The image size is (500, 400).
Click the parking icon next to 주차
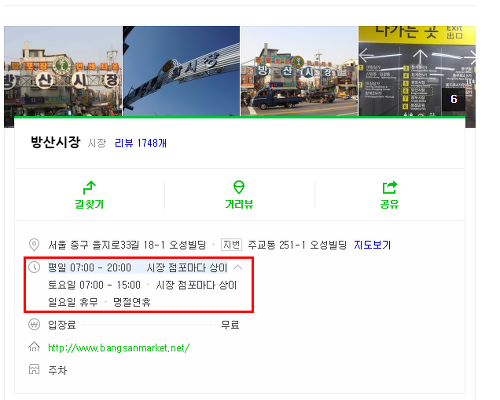[x=34, y=369]
